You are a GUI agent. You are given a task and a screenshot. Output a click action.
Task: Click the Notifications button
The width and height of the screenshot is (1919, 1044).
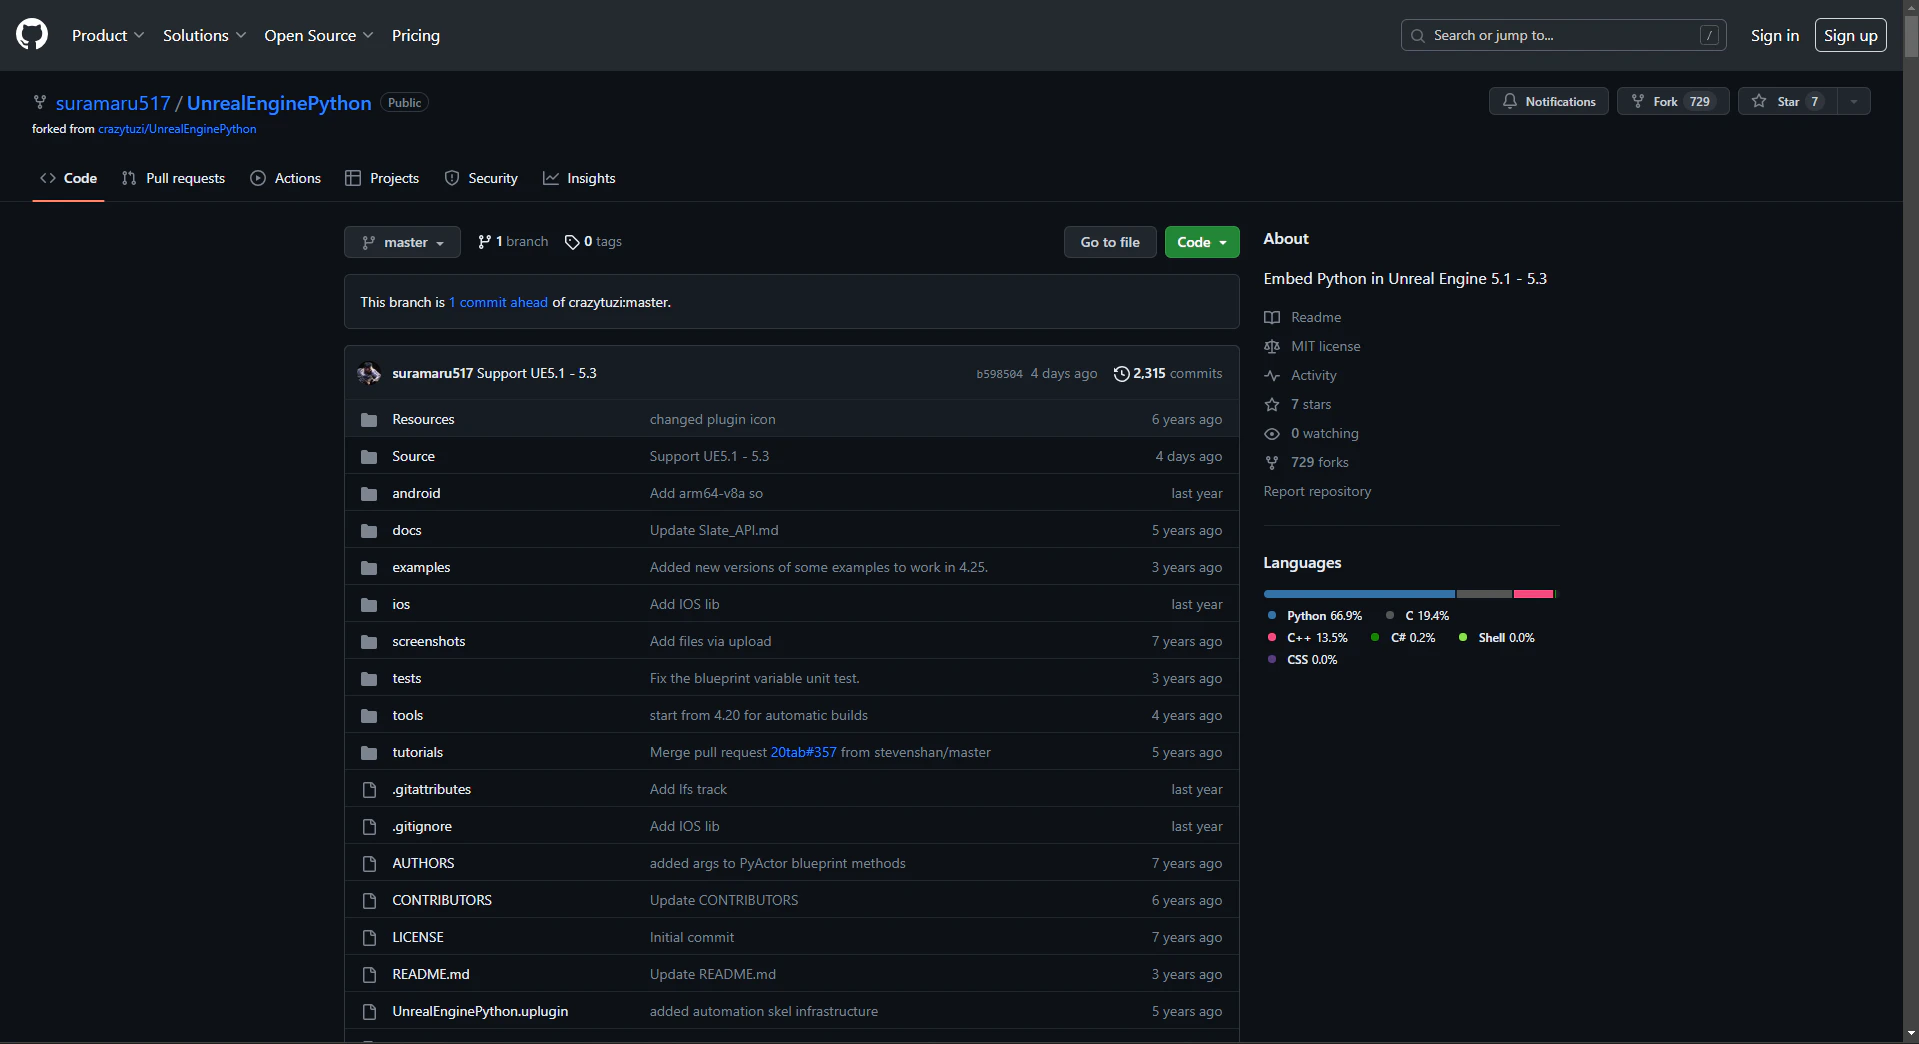(1548, 101)
